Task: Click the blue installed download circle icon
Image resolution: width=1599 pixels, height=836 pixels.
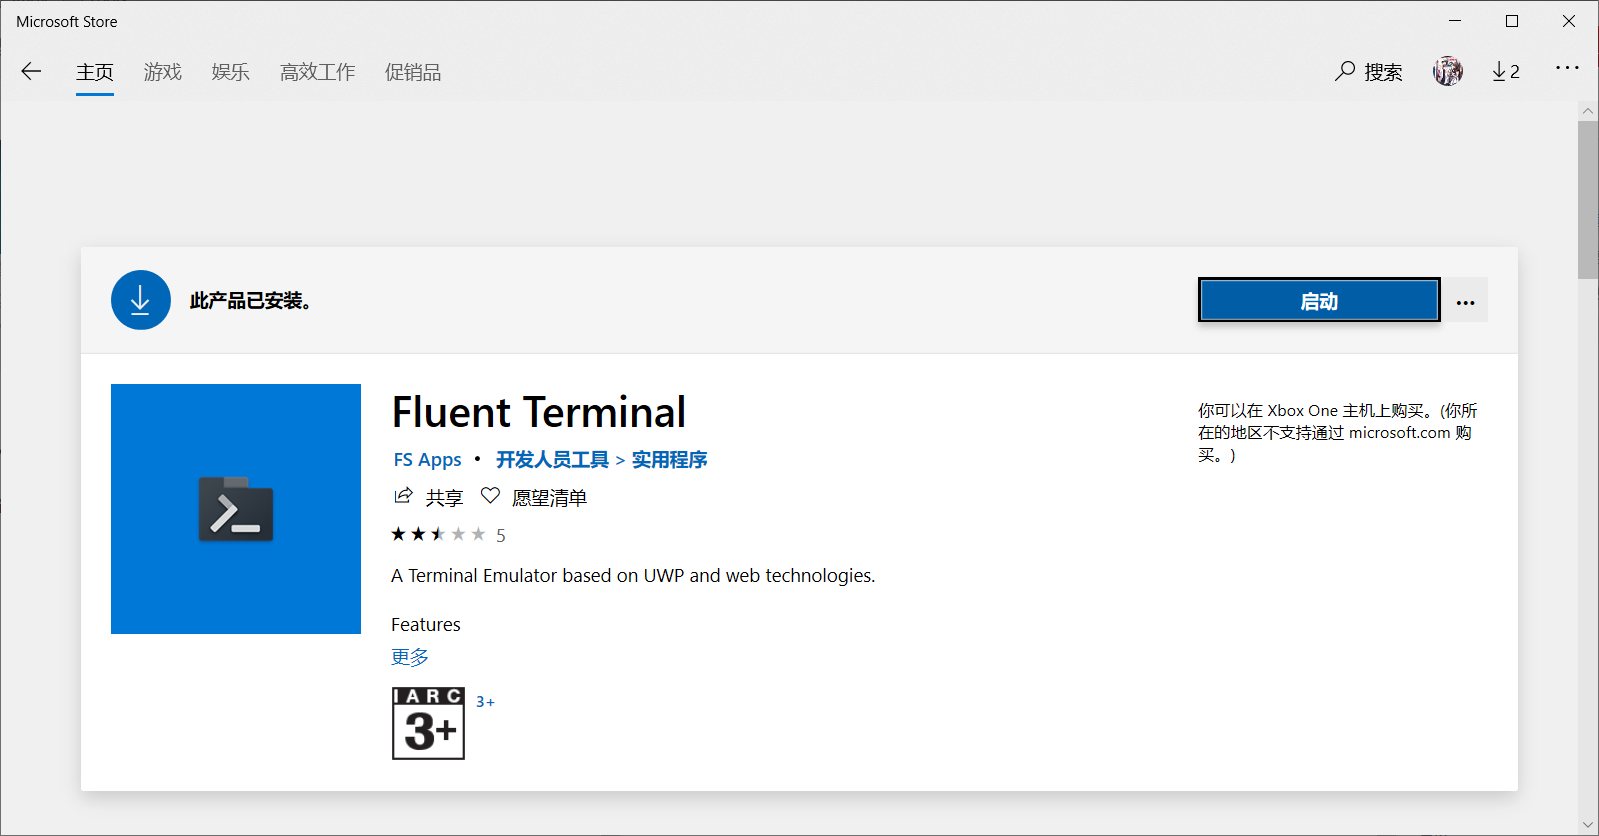Action: [x=141, y=300]
